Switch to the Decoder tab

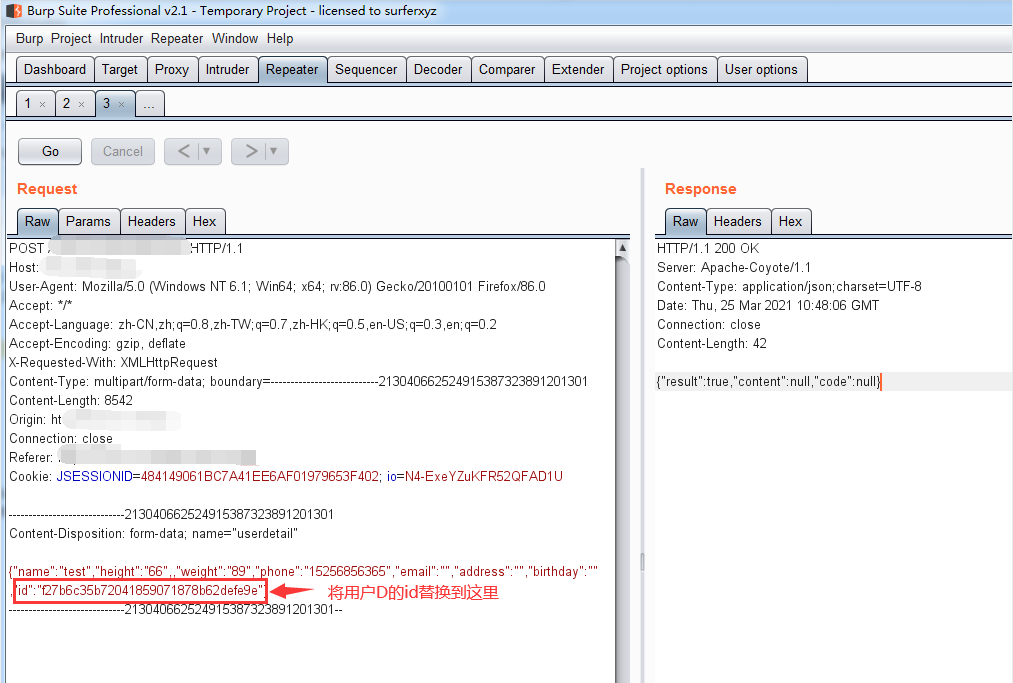click(x=438, y=70)
